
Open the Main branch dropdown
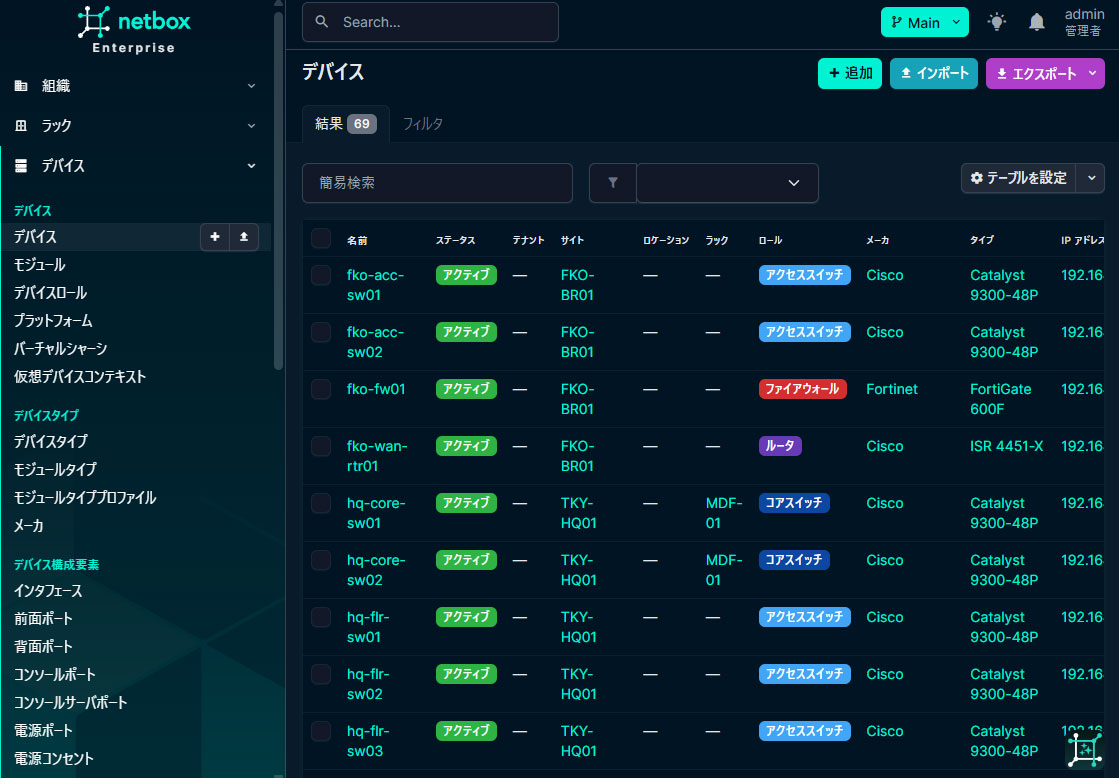[924, 22]
